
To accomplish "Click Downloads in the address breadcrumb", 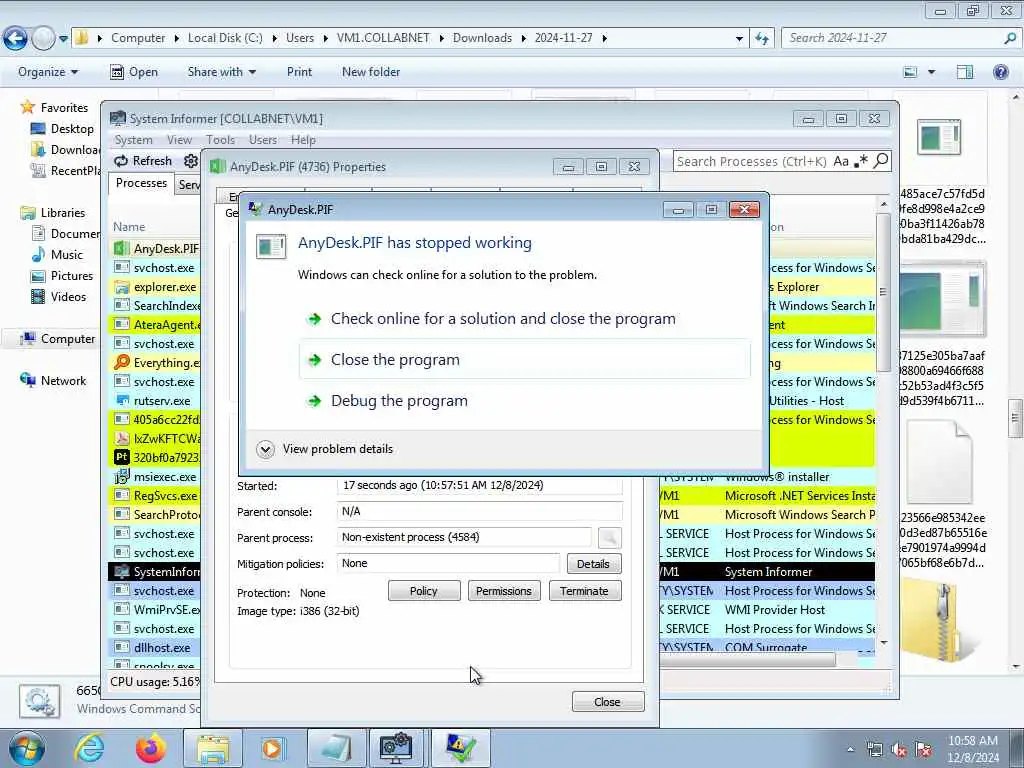I will click(x=482, y=38).
